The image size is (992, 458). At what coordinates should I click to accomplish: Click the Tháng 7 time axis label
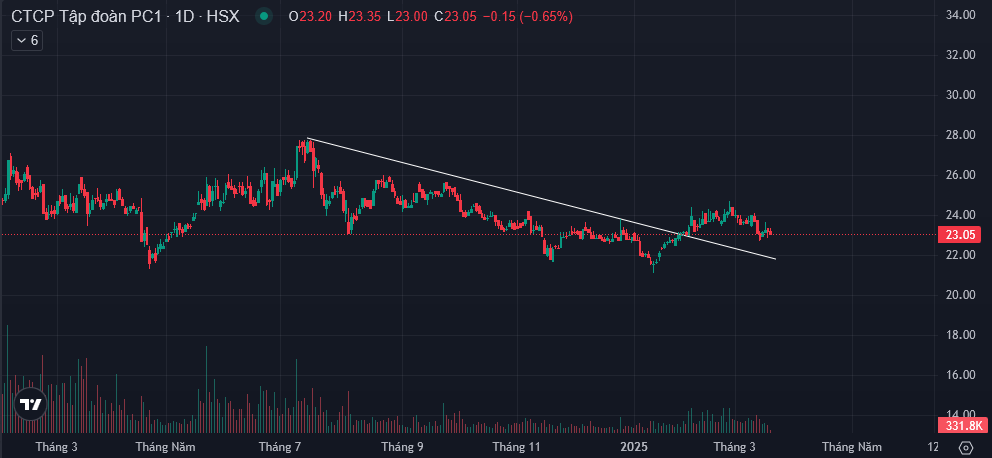click(x=280, y=447)
